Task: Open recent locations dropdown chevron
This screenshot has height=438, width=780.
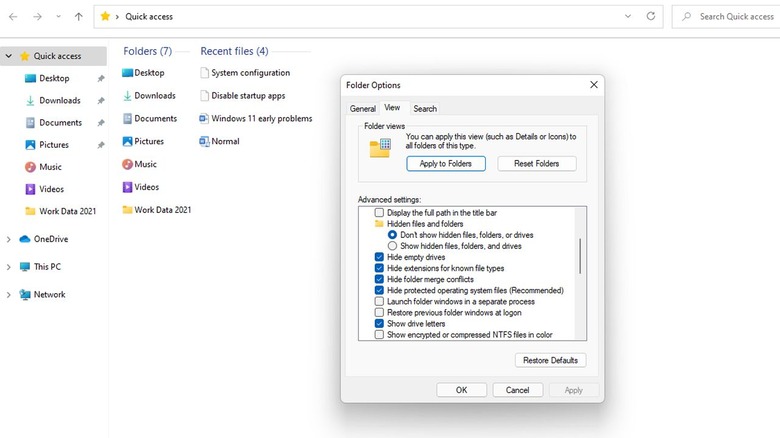Action: click(x=58, y=16)
